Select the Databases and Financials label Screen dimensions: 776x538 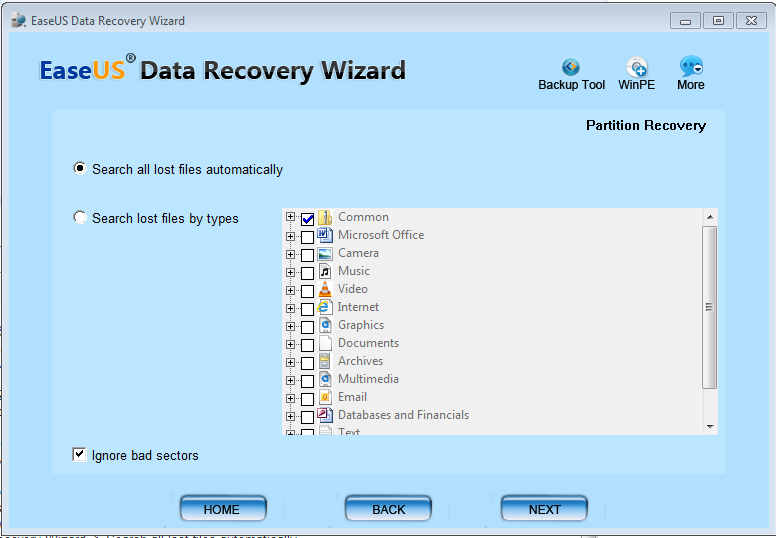pyautogui.click(x=403, y=415)
